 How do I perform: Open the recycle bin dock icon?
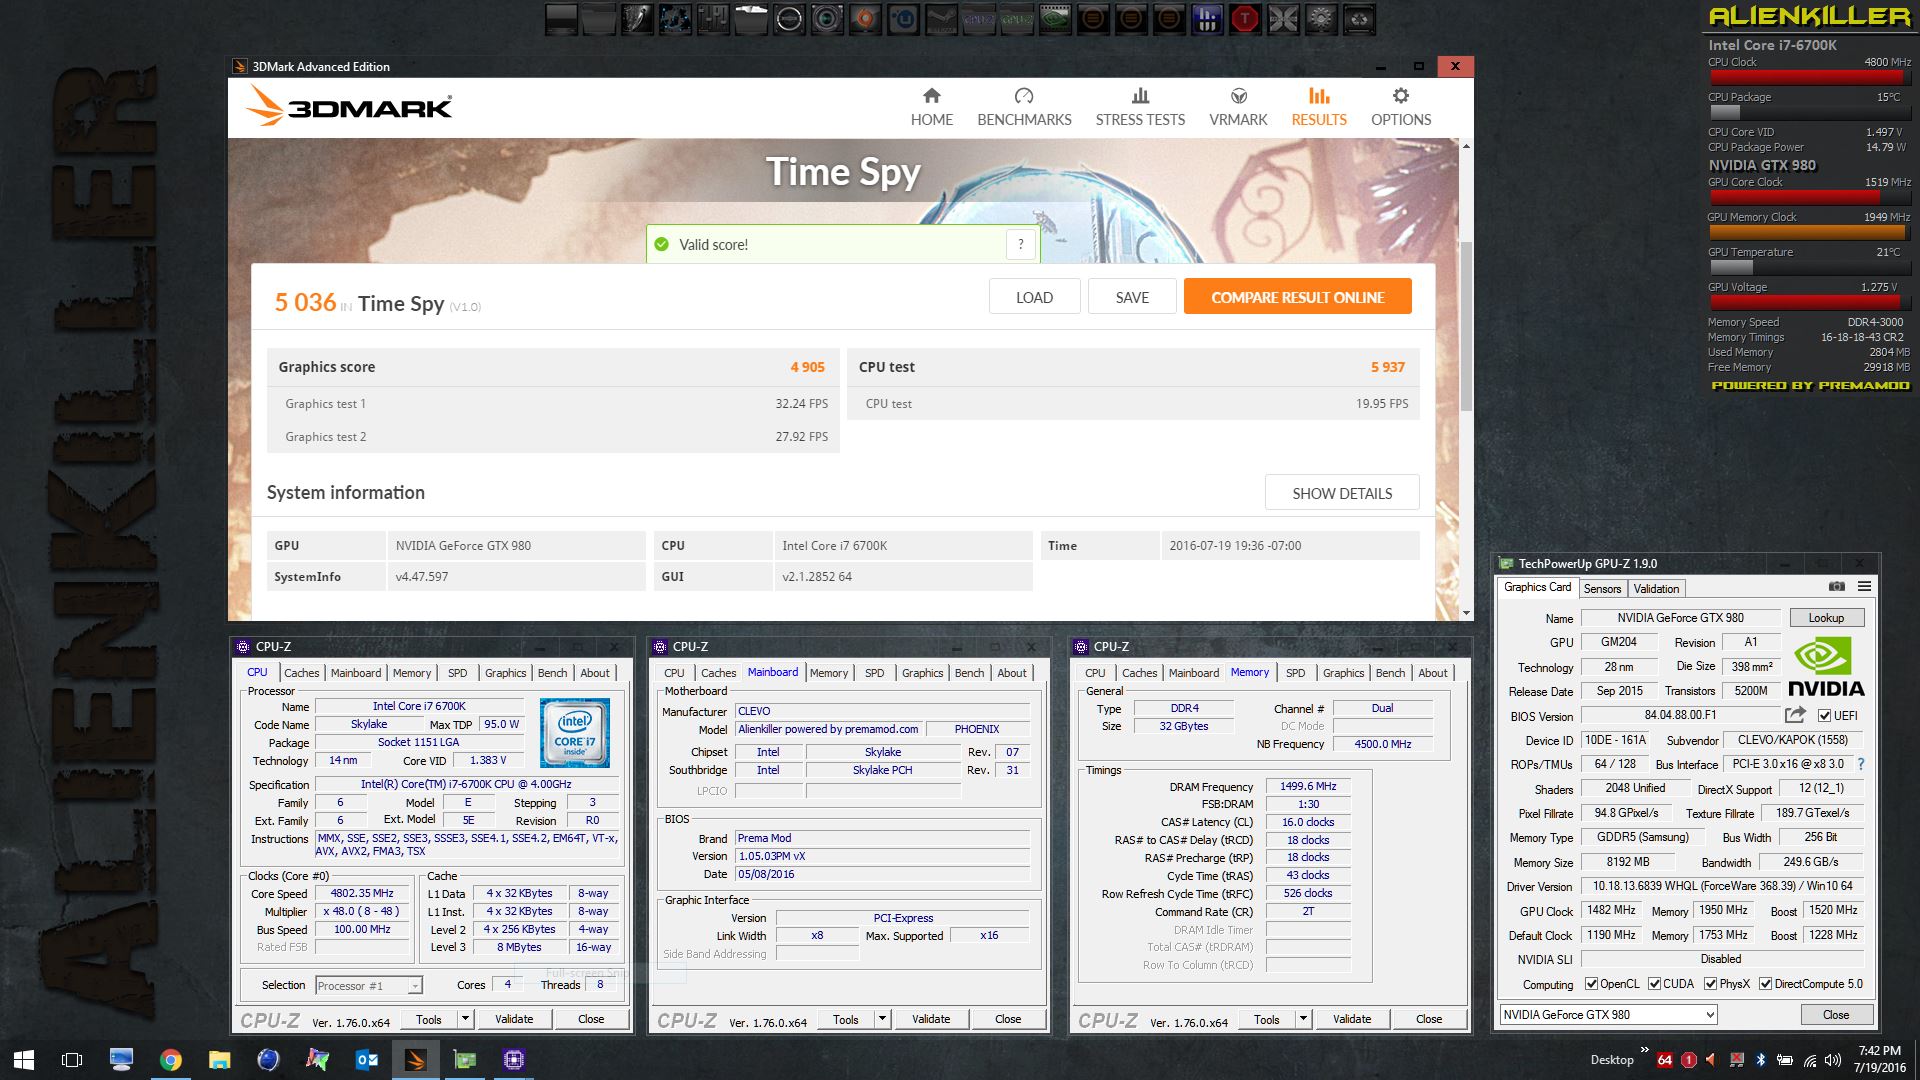1359,19
